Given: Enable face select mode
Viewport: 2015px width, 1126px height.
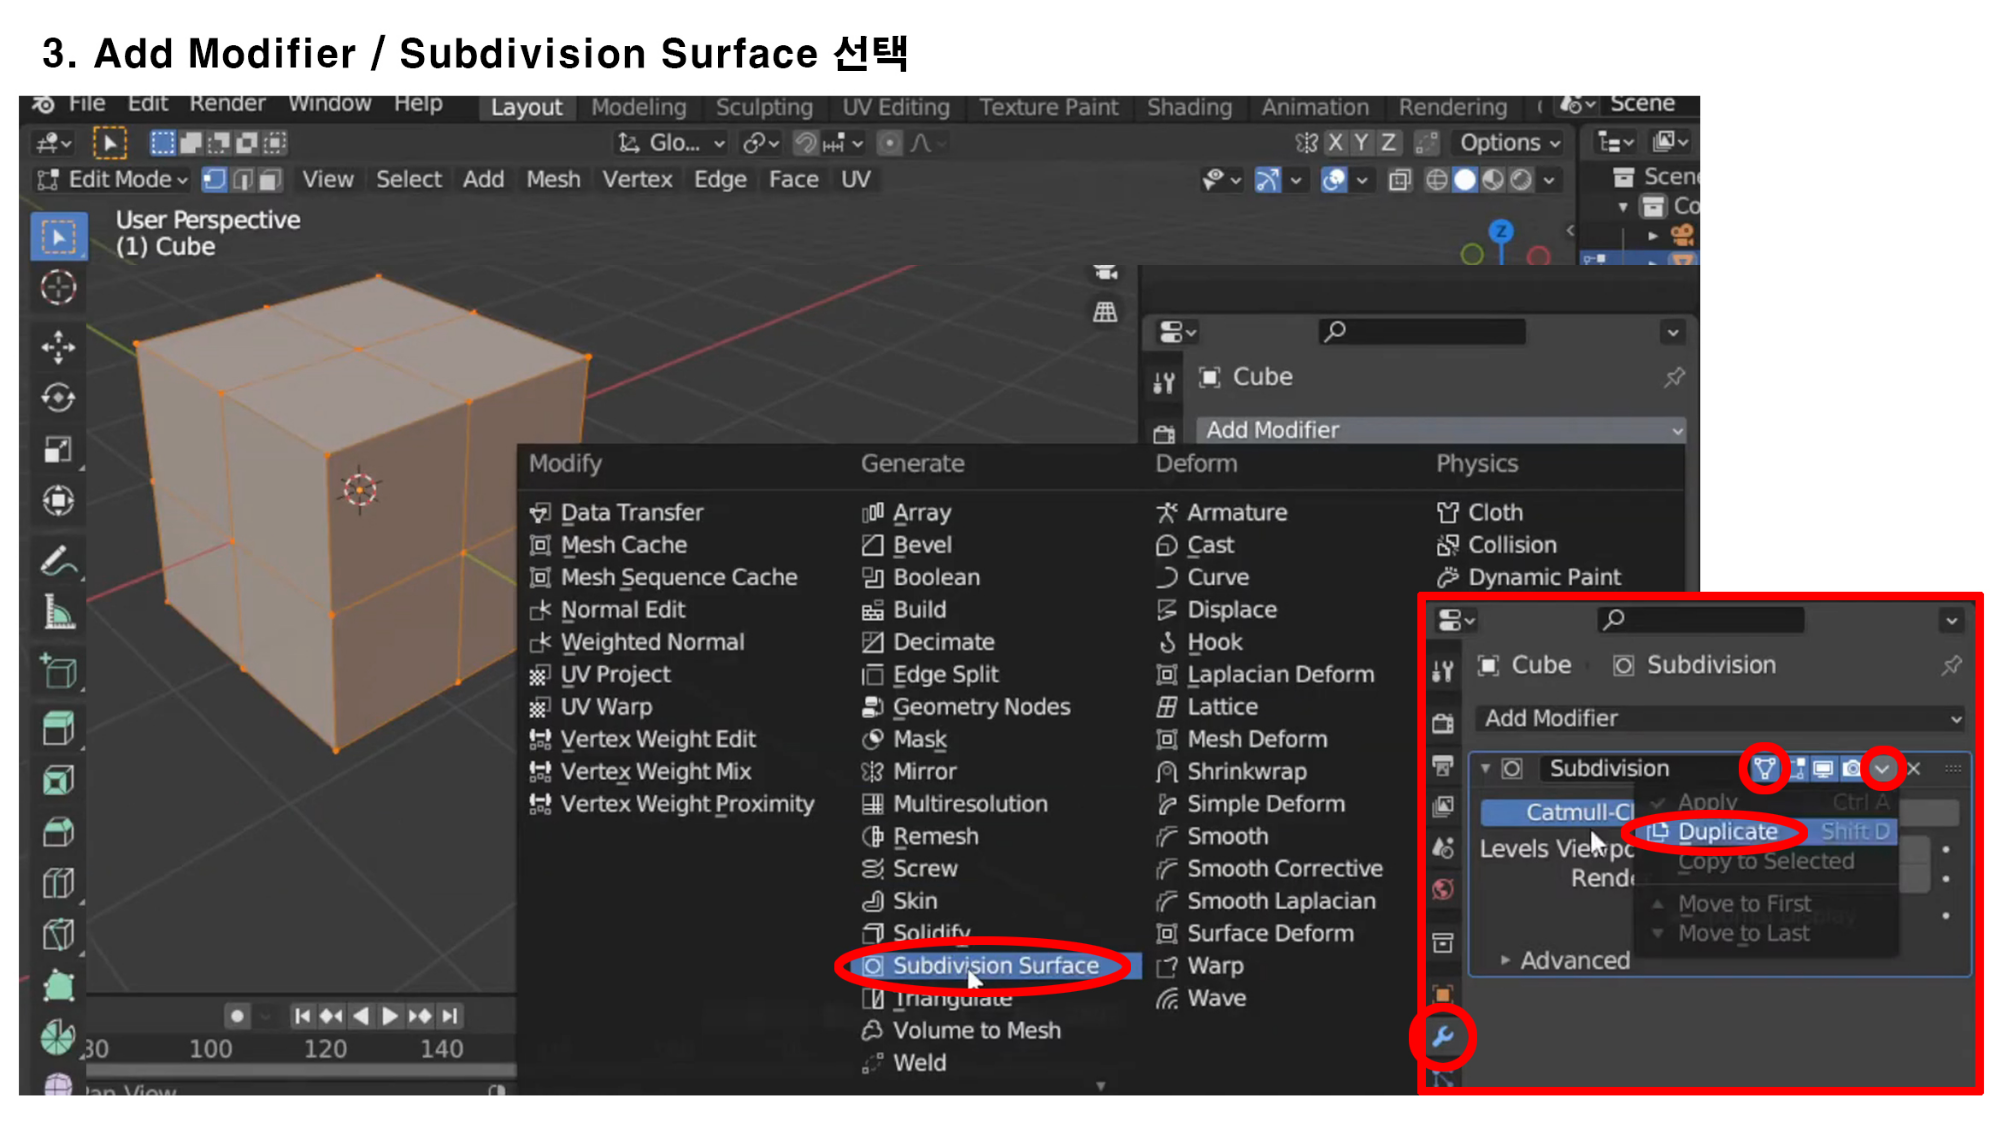Looking at the screenshot, I should click(x=270, y=179).
